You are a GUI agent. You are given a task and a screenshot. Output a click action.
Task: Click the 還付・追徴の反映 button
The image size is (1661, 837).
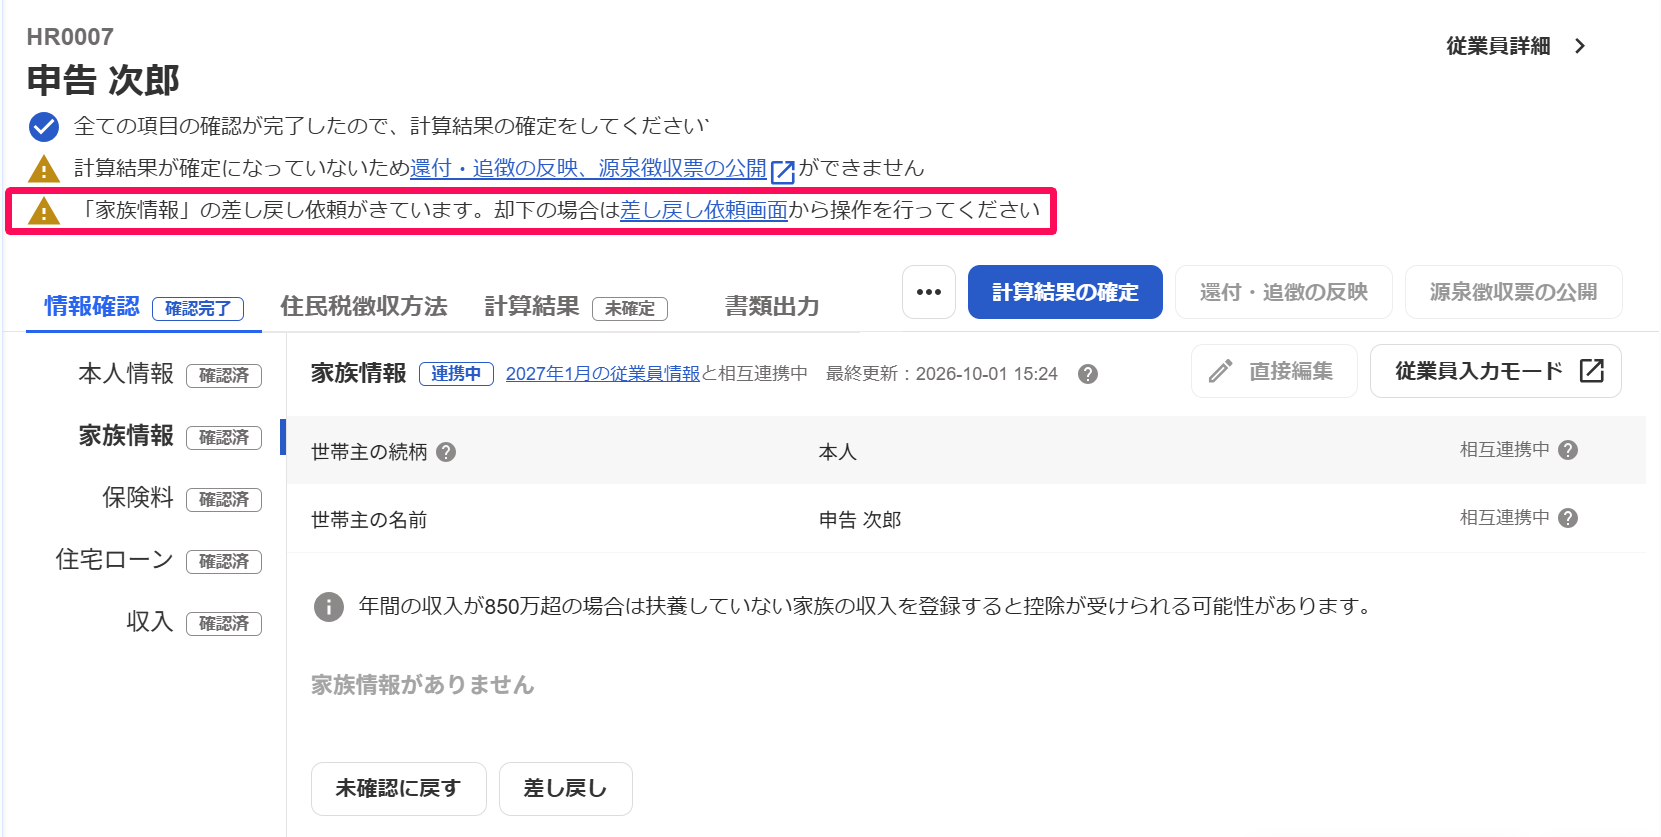click(1284, 292)
